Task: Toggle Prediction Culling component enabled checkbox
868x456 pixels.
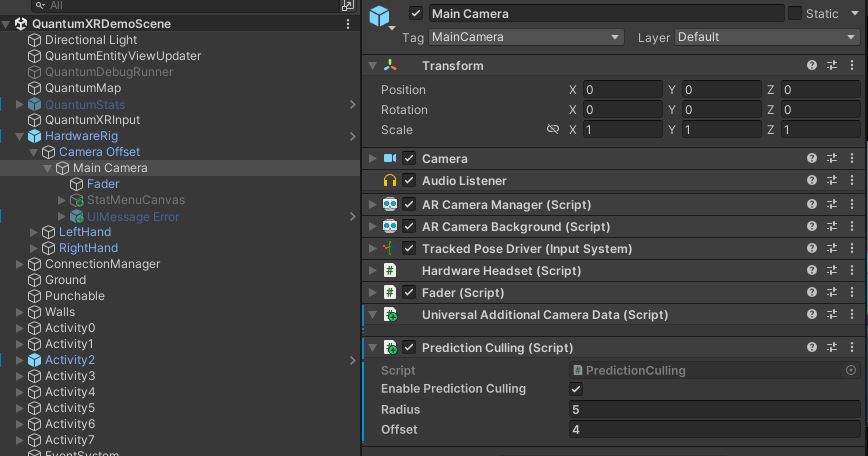Action: (x=409, y=347)
